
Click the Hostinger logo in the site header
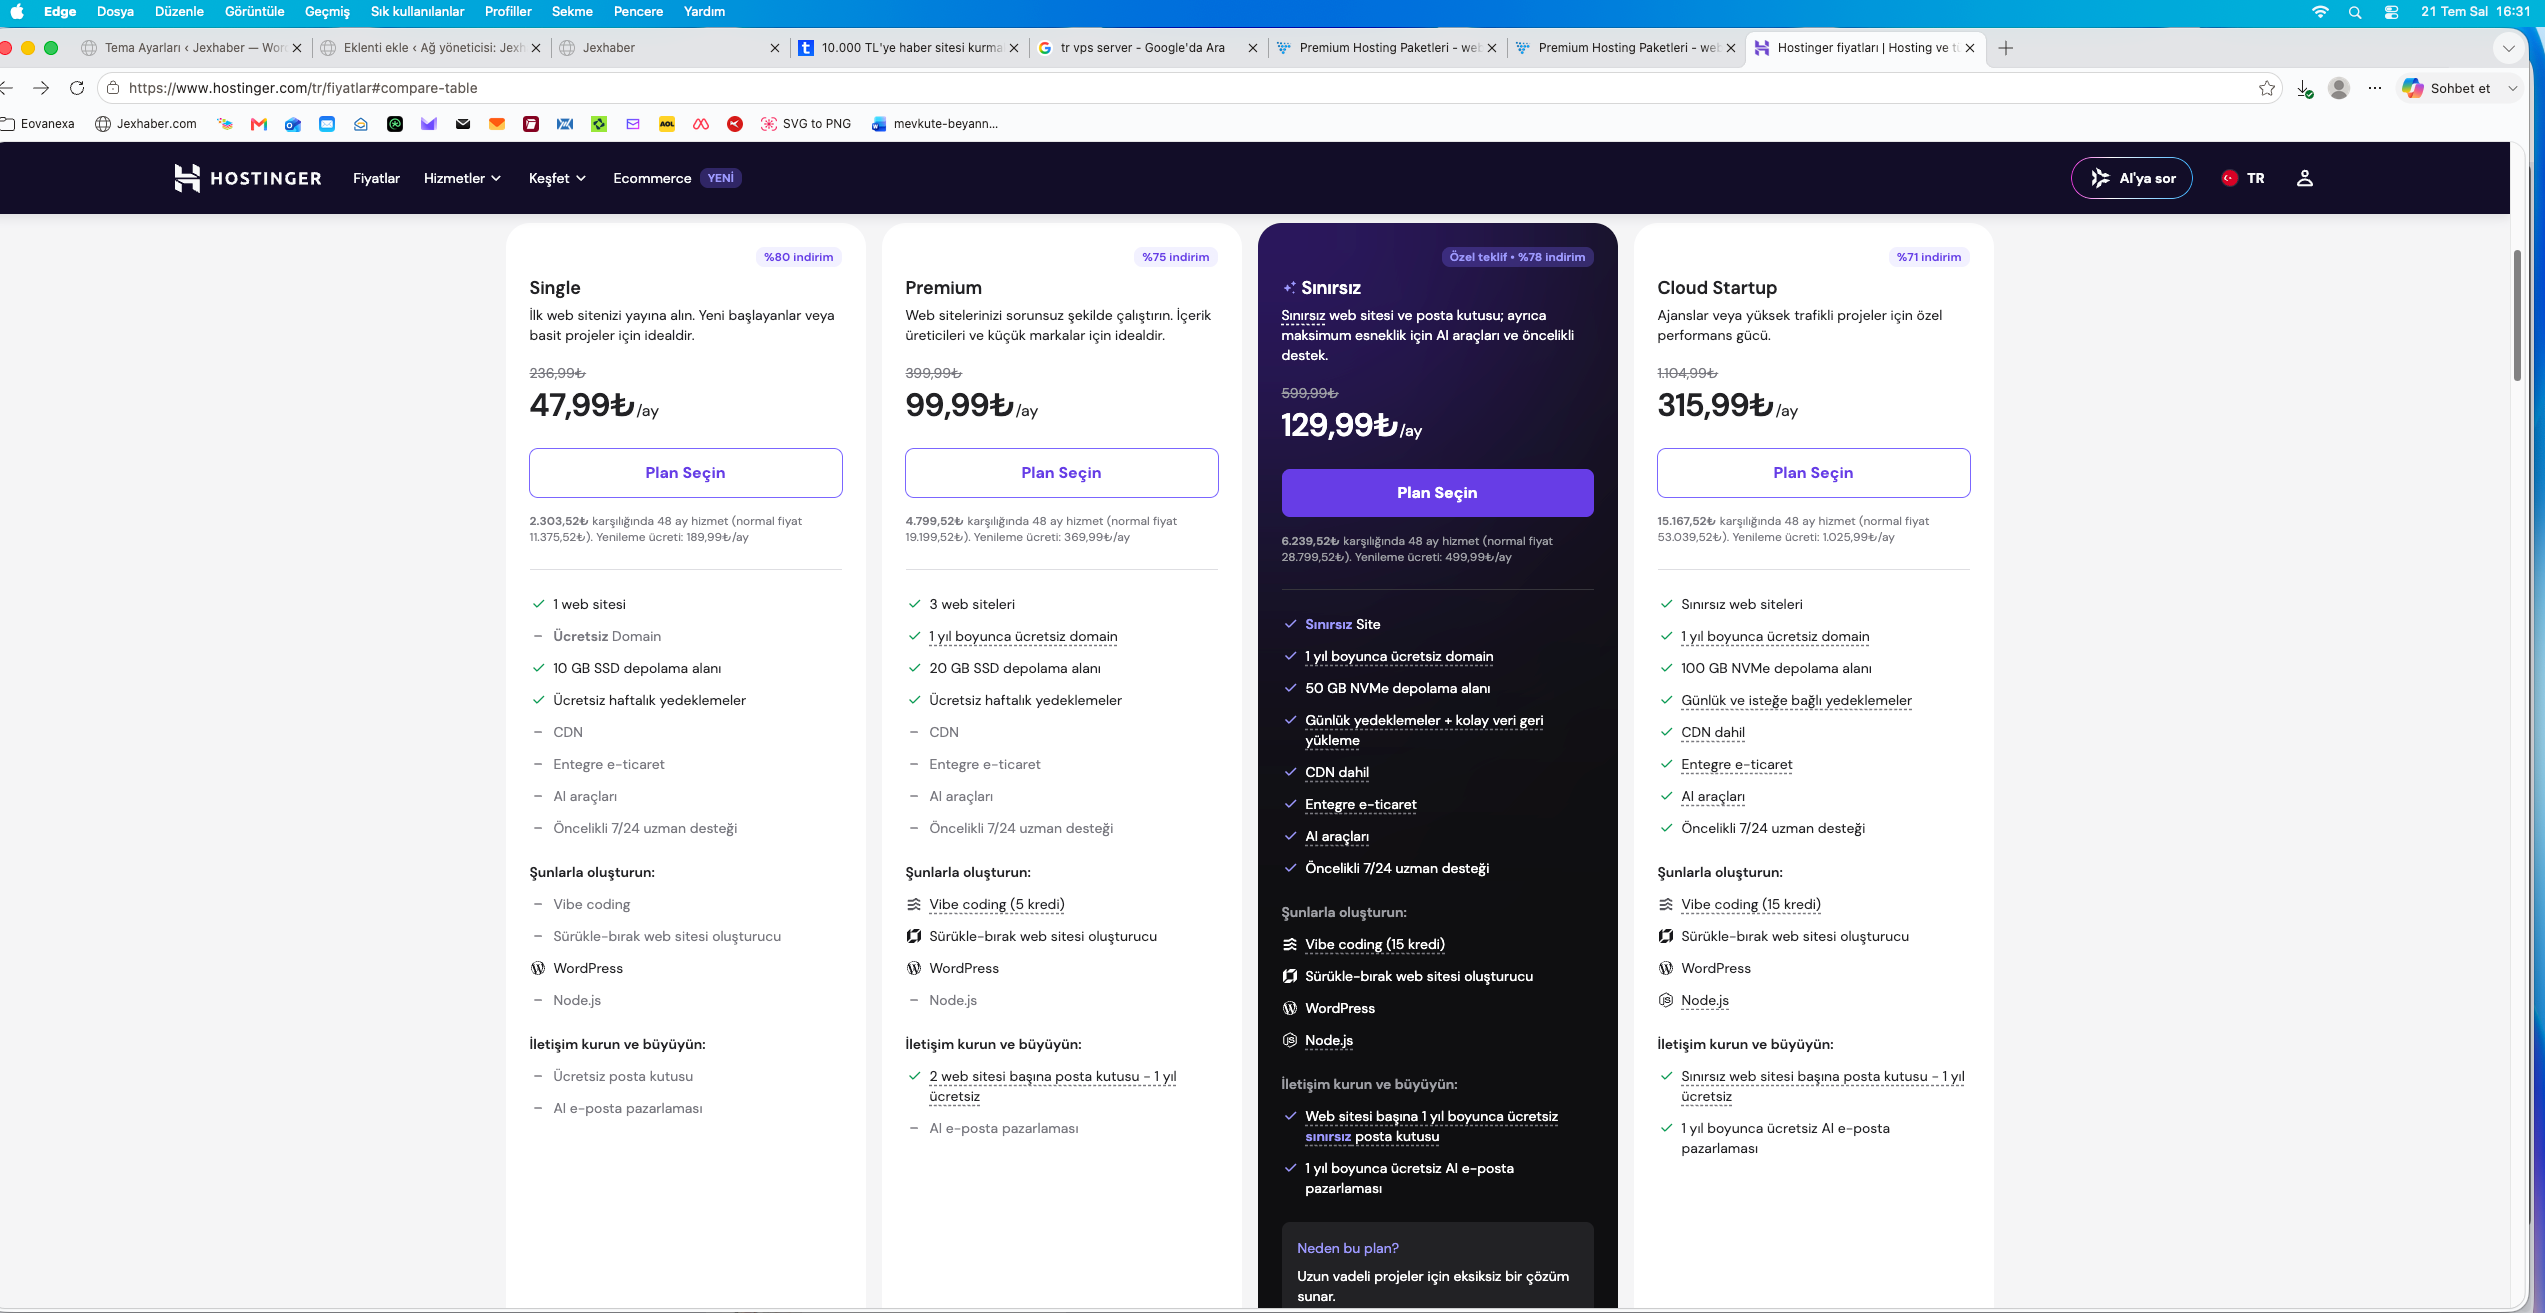coord(248,178)
